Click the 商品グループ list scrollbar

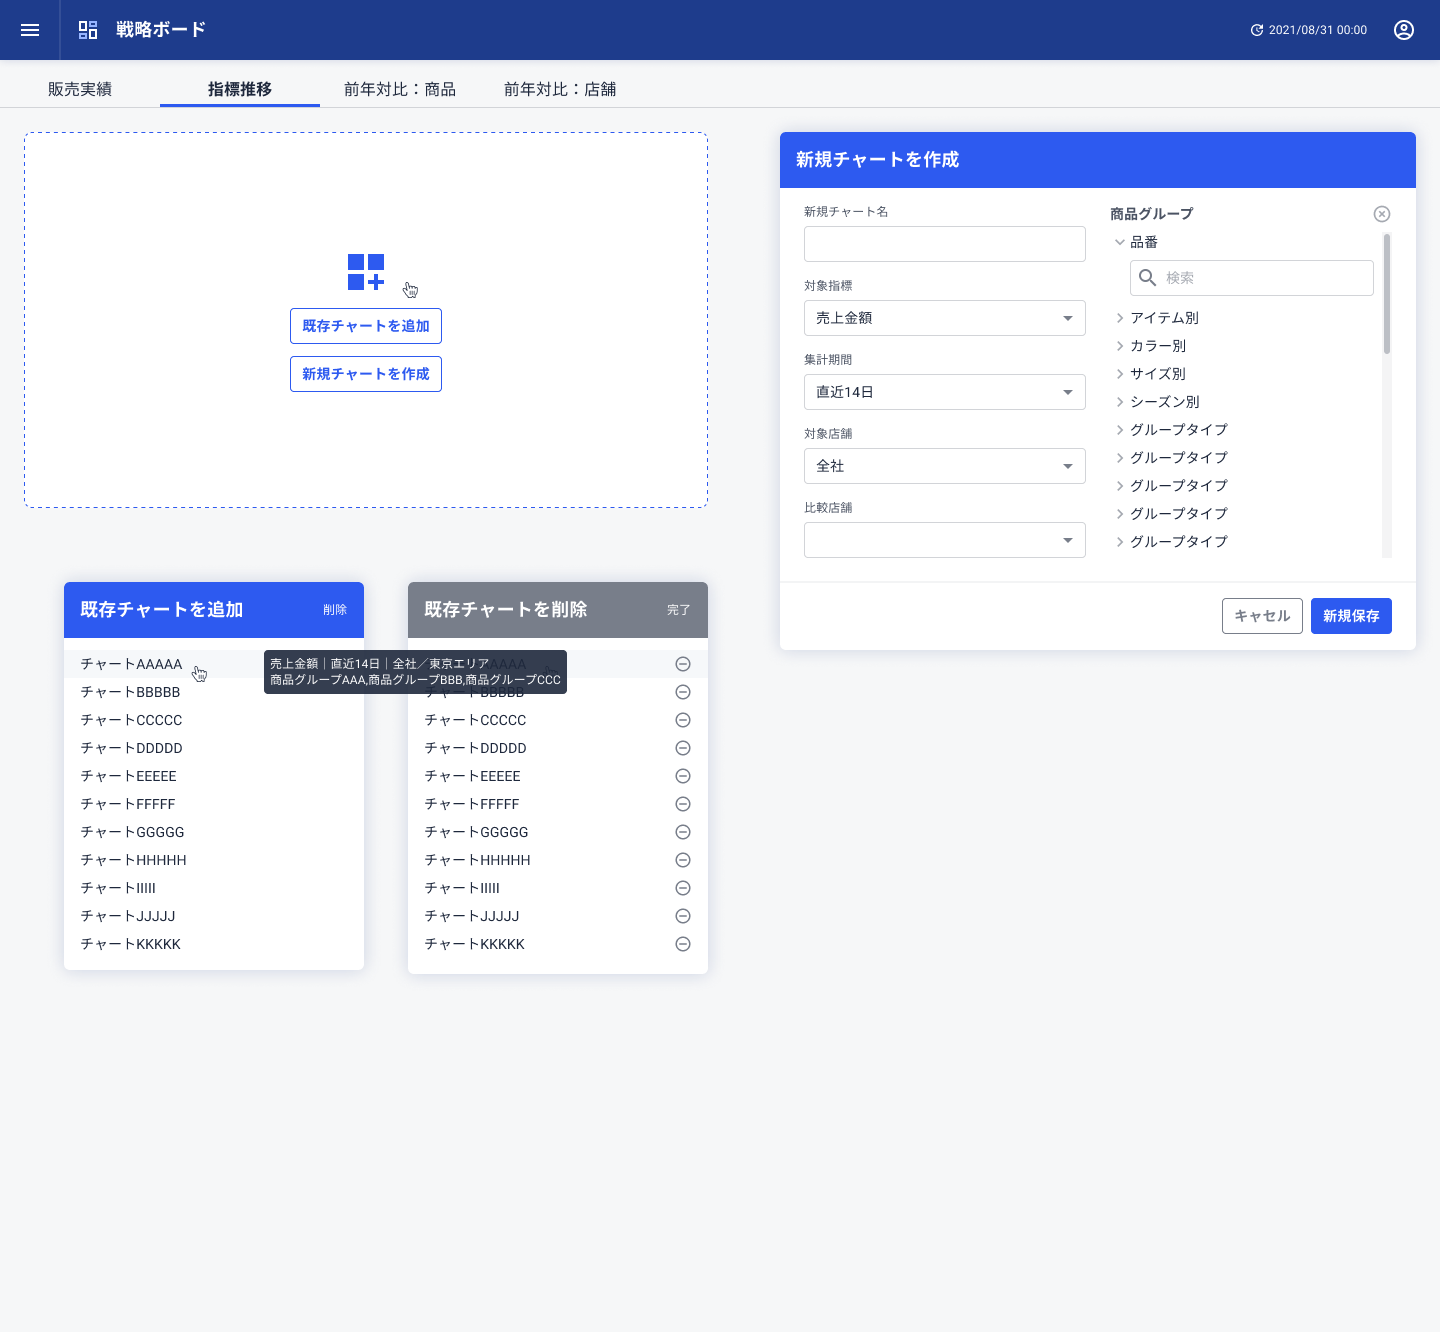(1387, 294)
